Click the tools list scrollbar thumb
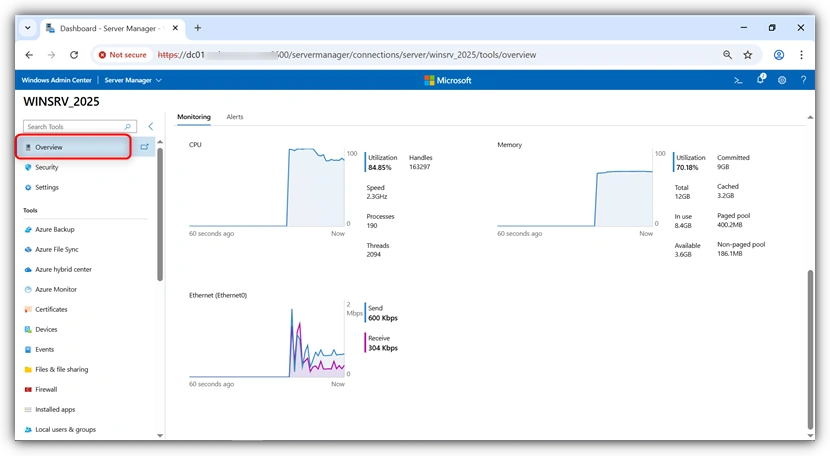 pos(160,214)
